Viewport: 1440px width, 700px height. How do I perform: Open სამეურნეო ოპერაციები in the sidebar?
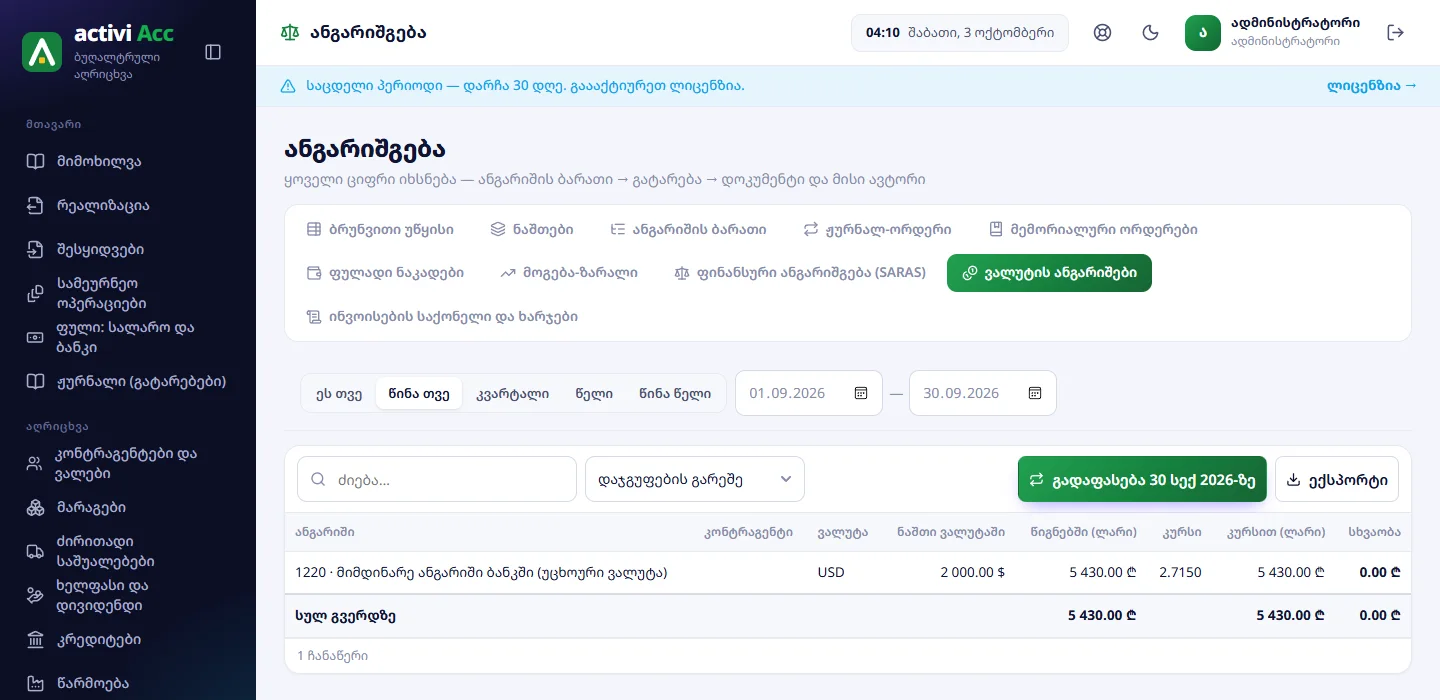(128, 293)
